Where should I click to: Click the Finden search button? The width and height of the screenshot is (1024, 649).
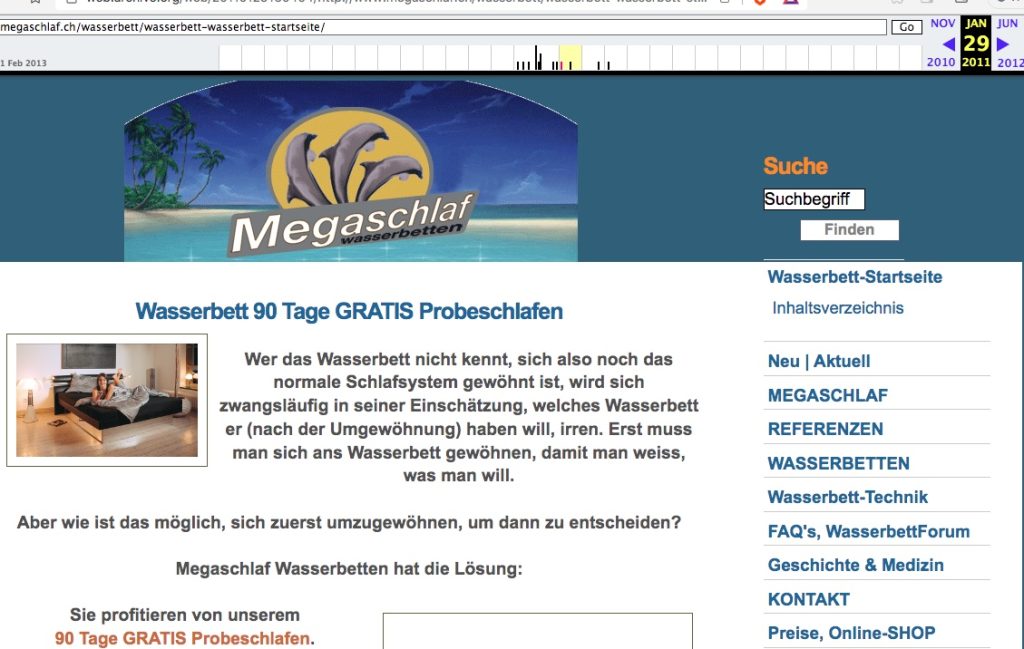849,230
